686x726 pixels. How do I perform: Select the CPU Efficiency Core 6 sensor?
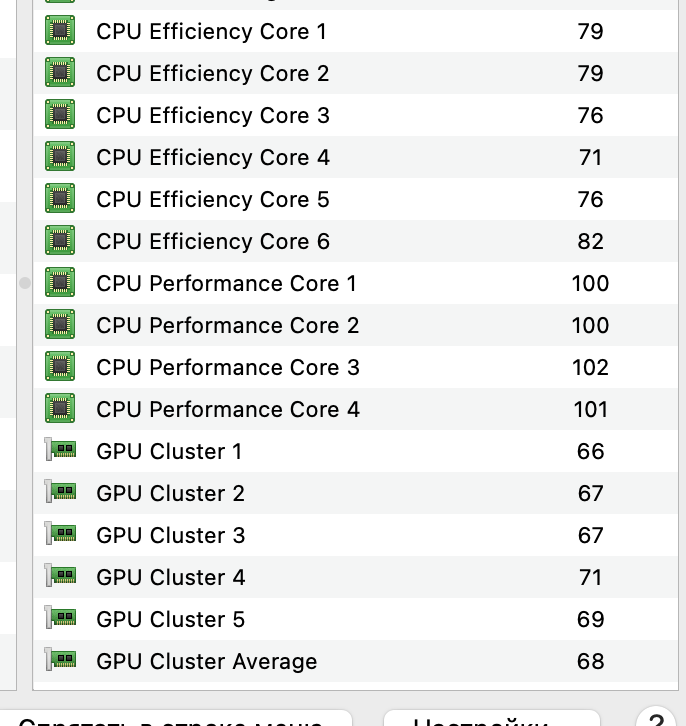355,241
